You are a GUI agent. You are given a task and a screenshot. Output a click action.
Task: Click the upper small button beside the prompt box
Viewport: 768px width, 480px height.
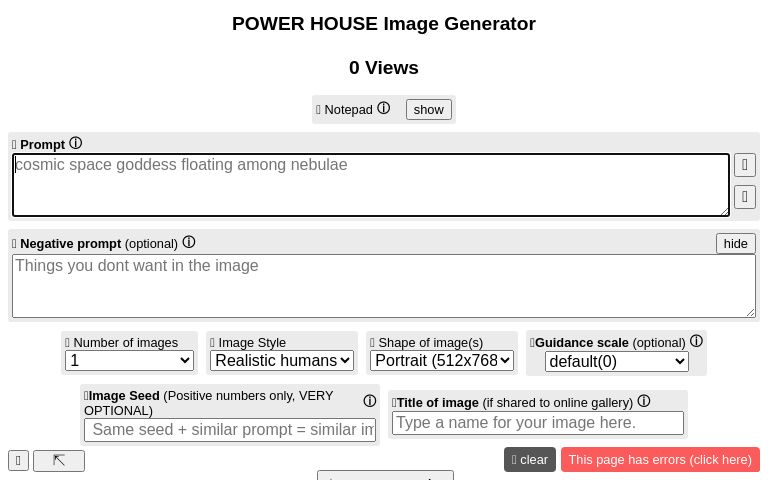pos(744,165)
